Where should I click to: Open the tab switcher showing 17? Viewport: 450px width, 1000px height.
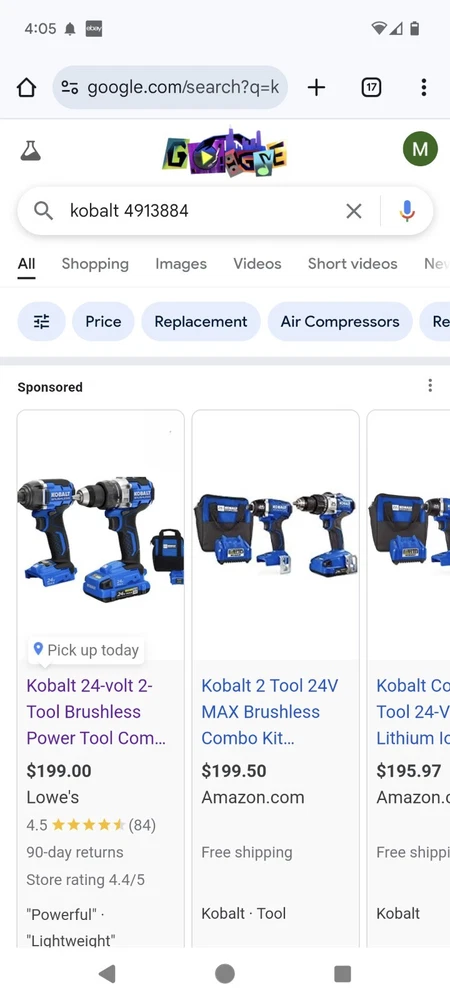(x=371, y=87)
